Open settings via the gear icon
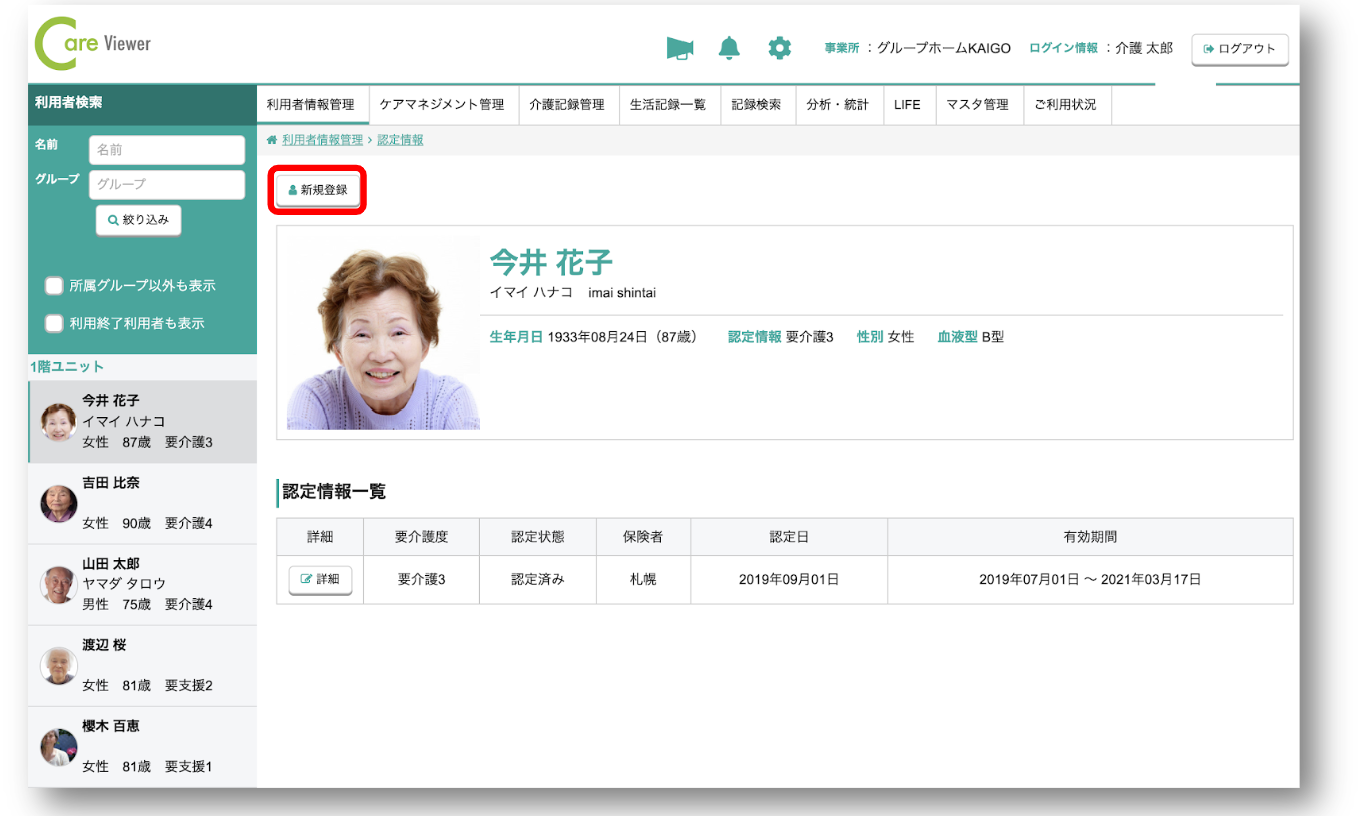Image resolution: width=1360 pixels, height=816 pixels. pyautogui.click(x=779, y=48)
